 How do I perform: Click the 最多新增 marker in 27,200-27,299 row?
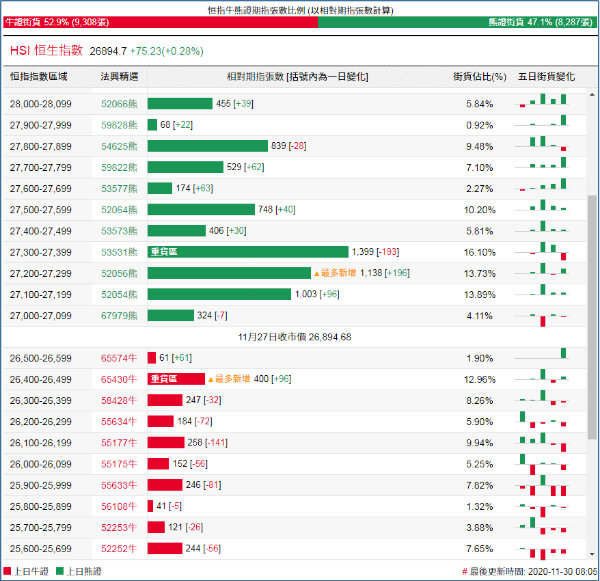(335, 273)
